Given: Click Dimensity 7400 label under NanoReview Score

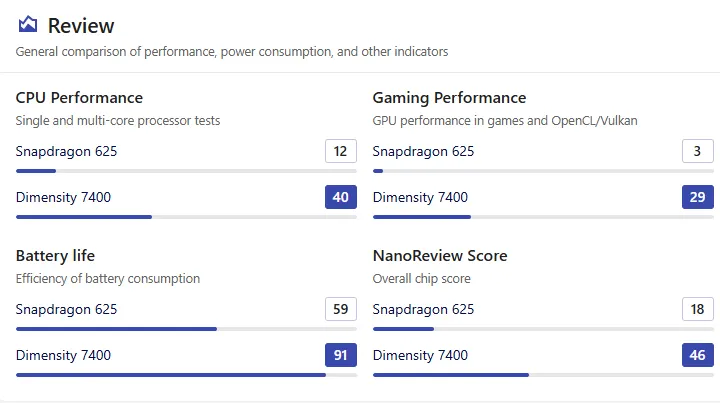Looking at the screenshot, I should point(420,355).
